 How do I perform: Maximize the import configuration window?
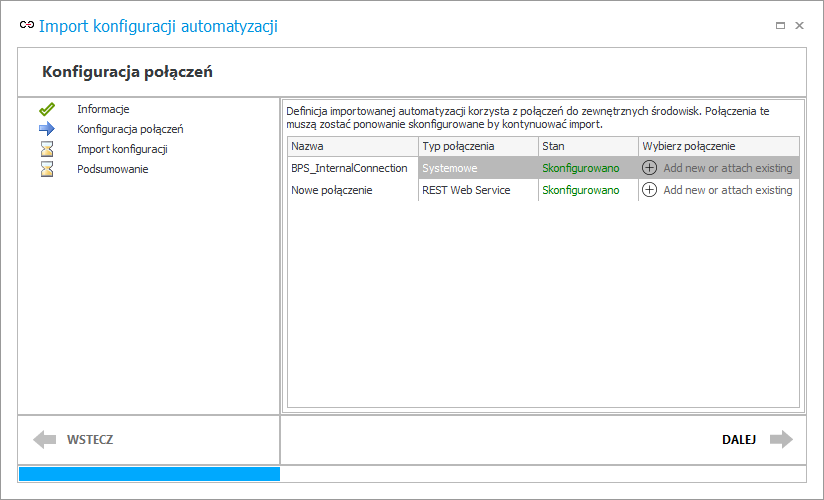point(780,25)
